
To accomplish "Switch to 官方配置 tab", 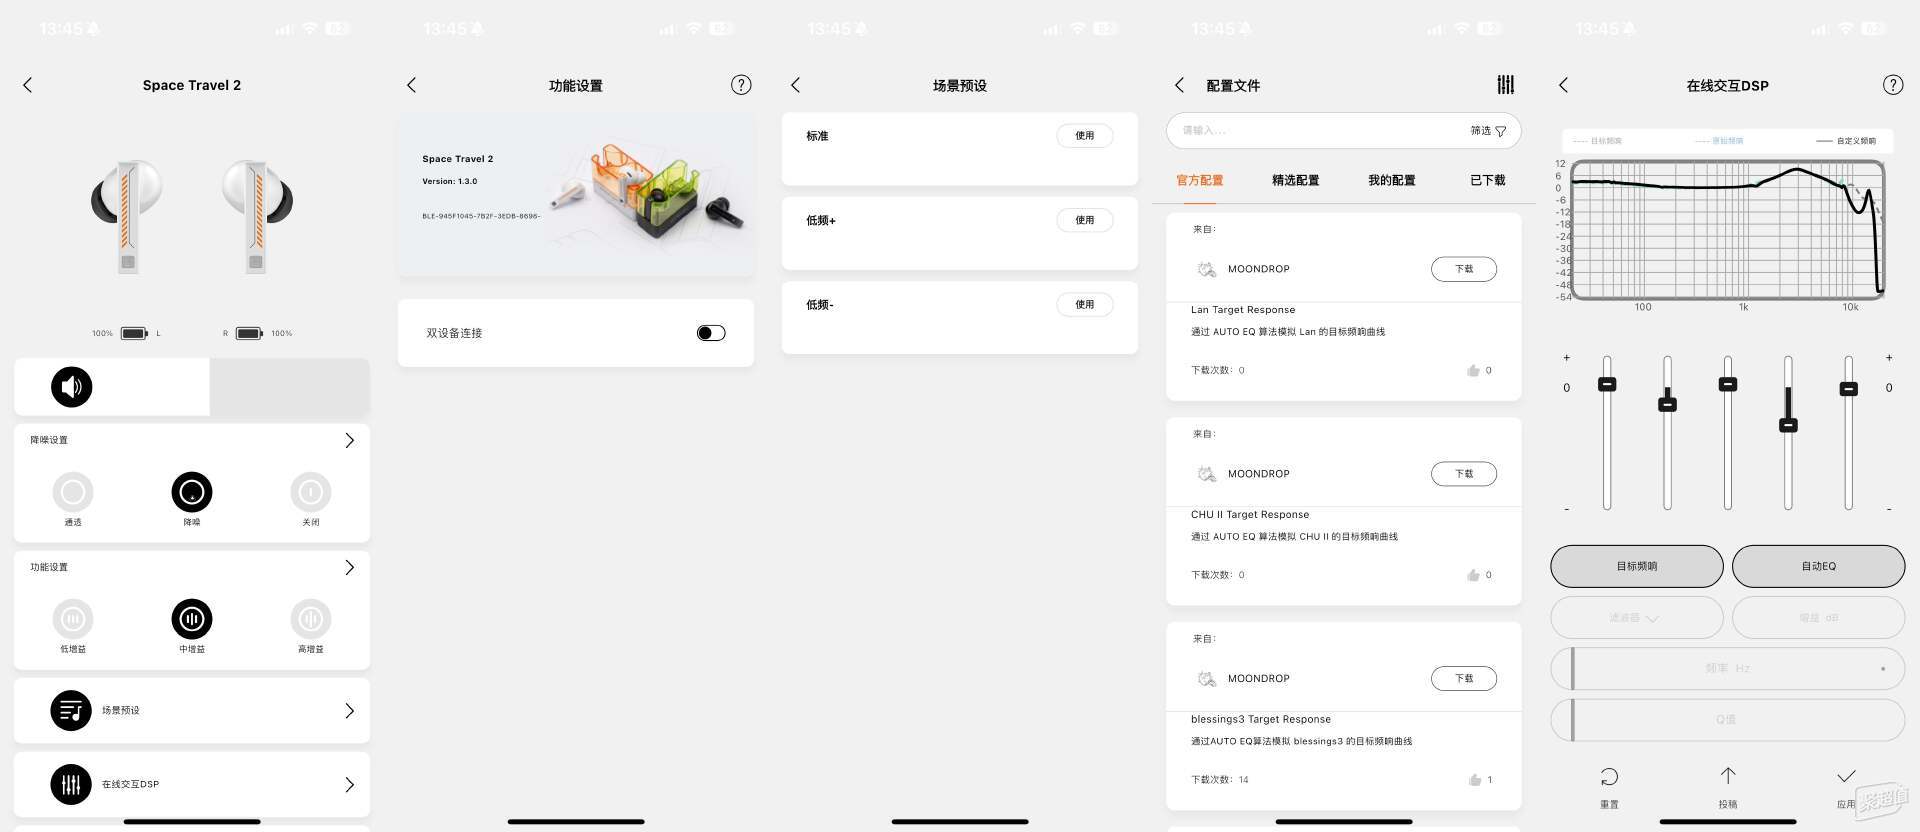I will (x=1200, y=180).
